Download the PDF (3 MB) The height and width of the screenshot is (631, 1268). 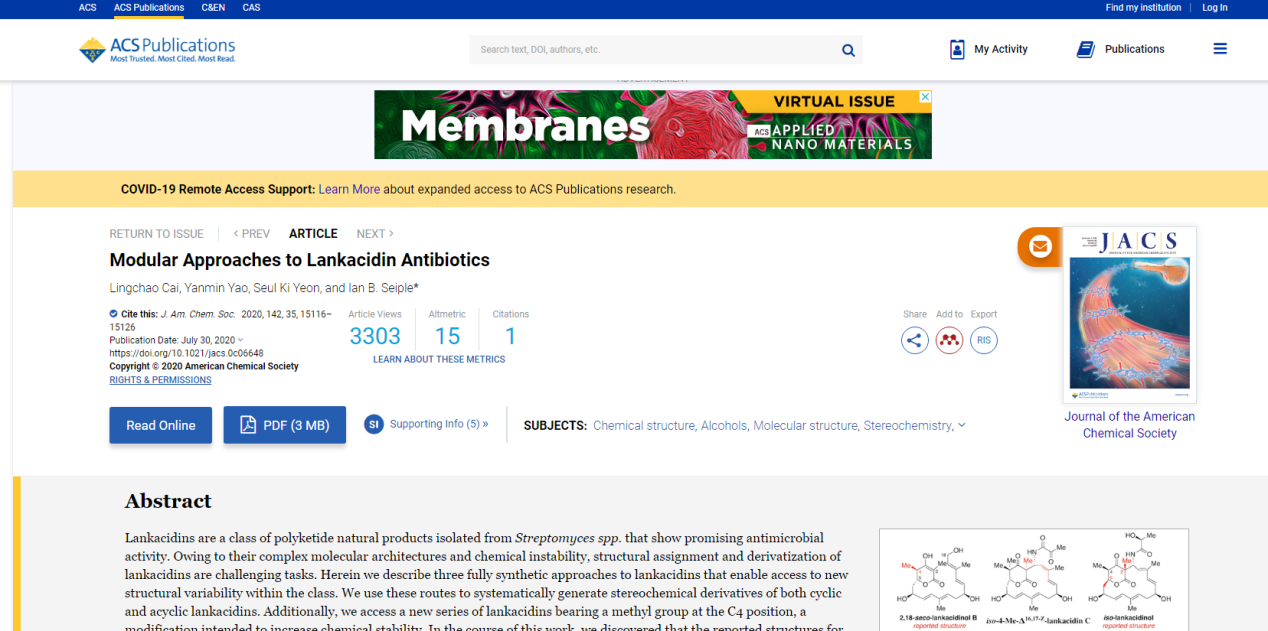tap(284, 425)
